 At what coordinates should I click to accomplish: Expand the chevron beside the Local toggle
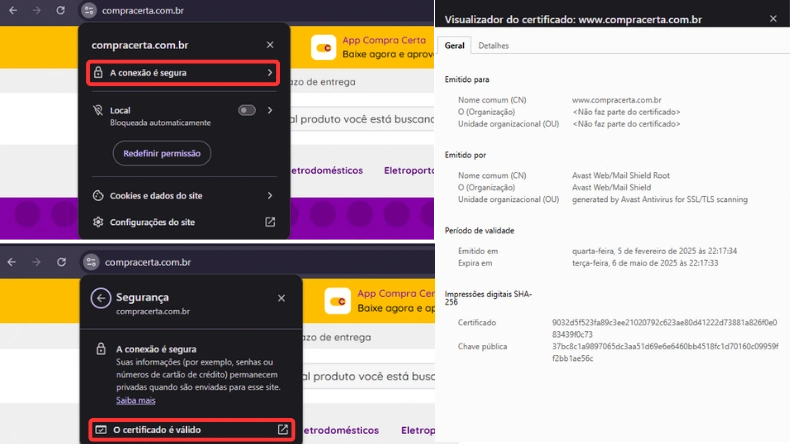pos(270,111)
